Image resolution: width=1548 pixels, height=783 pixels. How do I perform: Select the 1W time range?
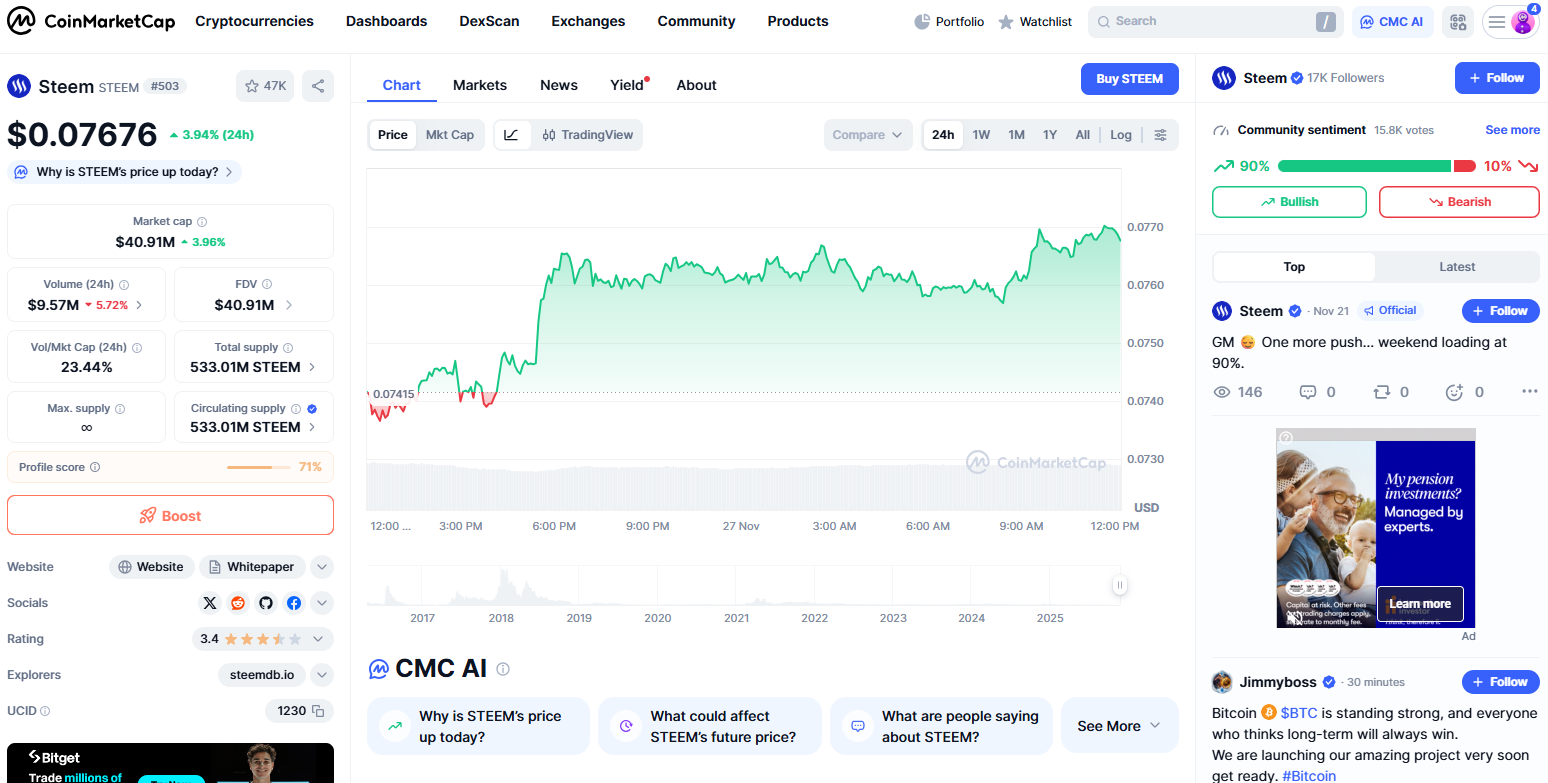(x=981, y=135)
